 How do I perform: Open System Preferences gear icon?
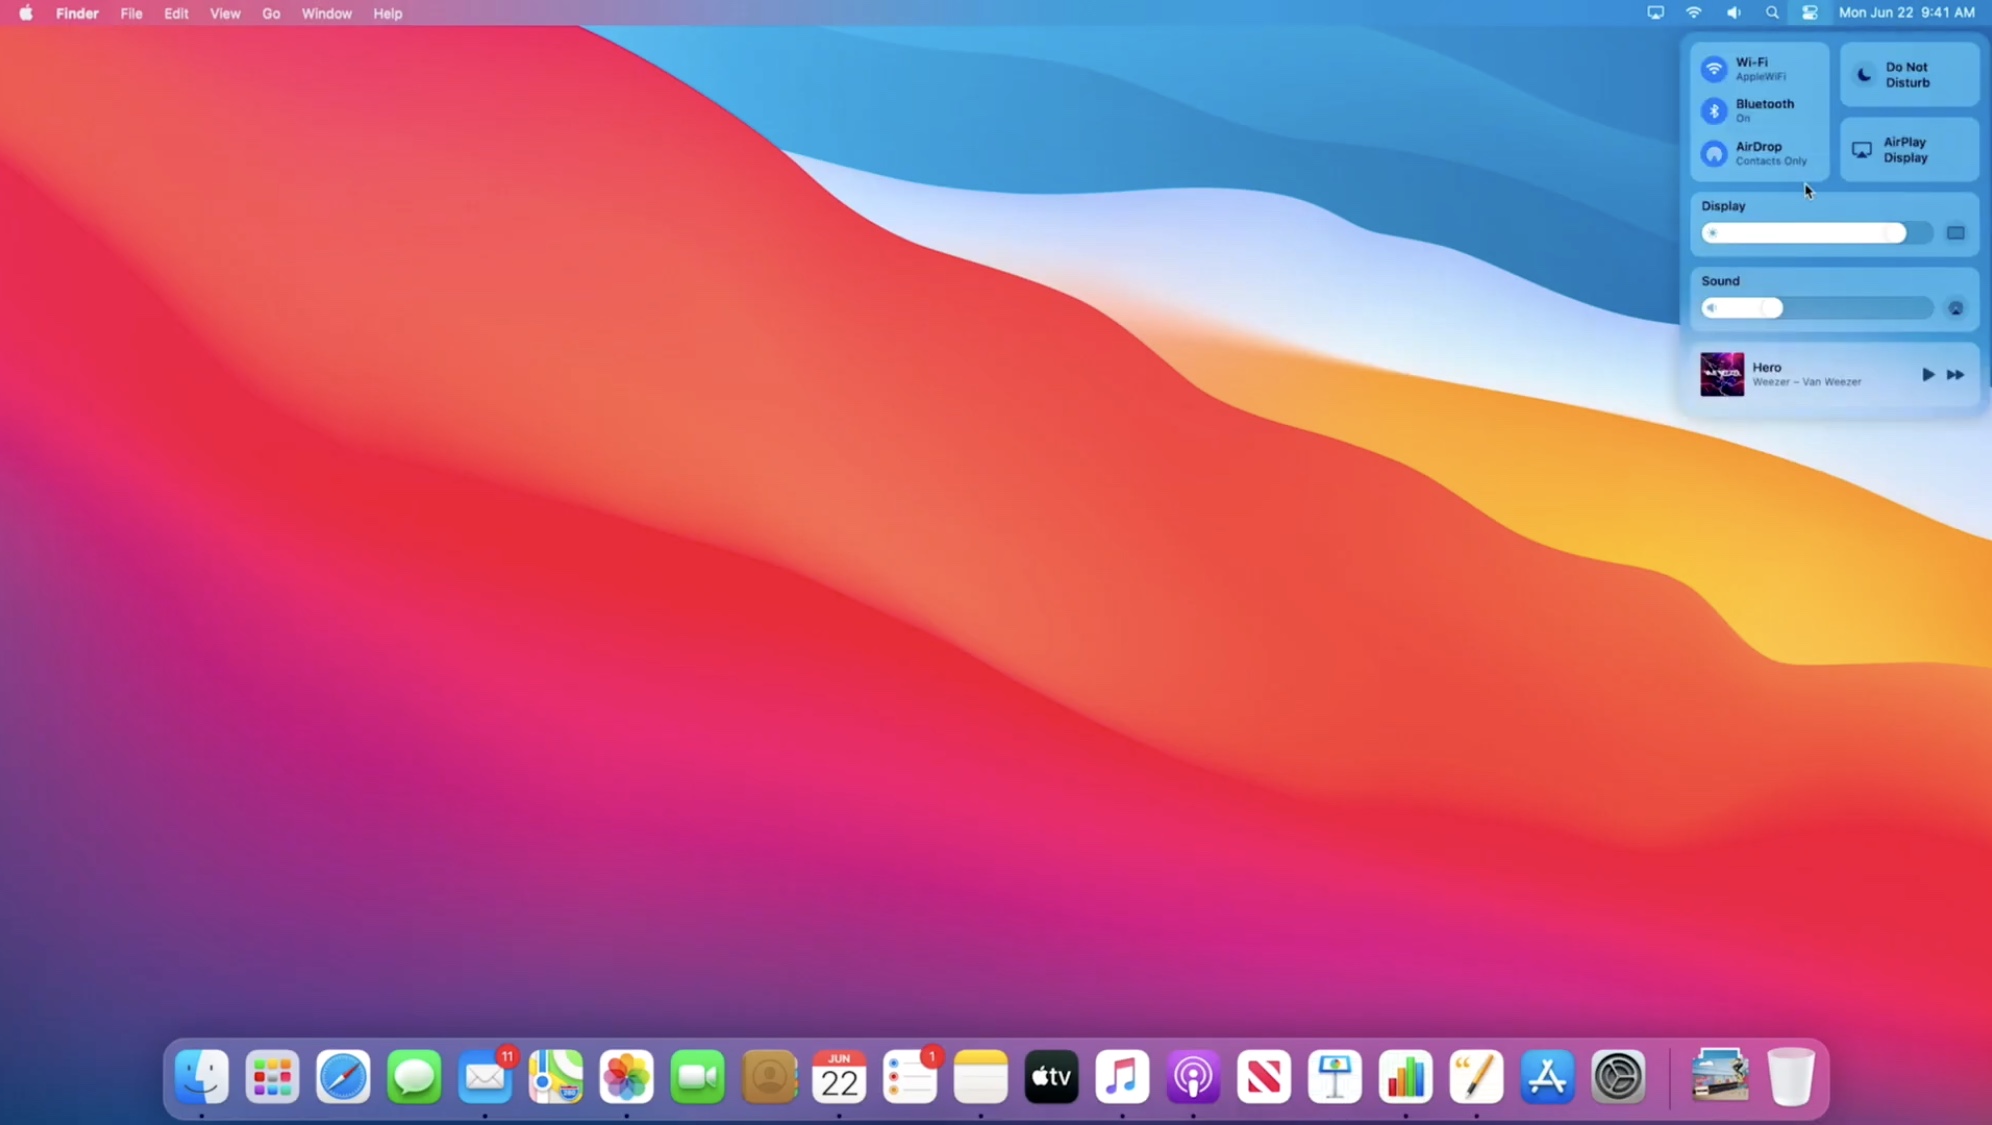pyautogui.click(x=1618, y=1077)
